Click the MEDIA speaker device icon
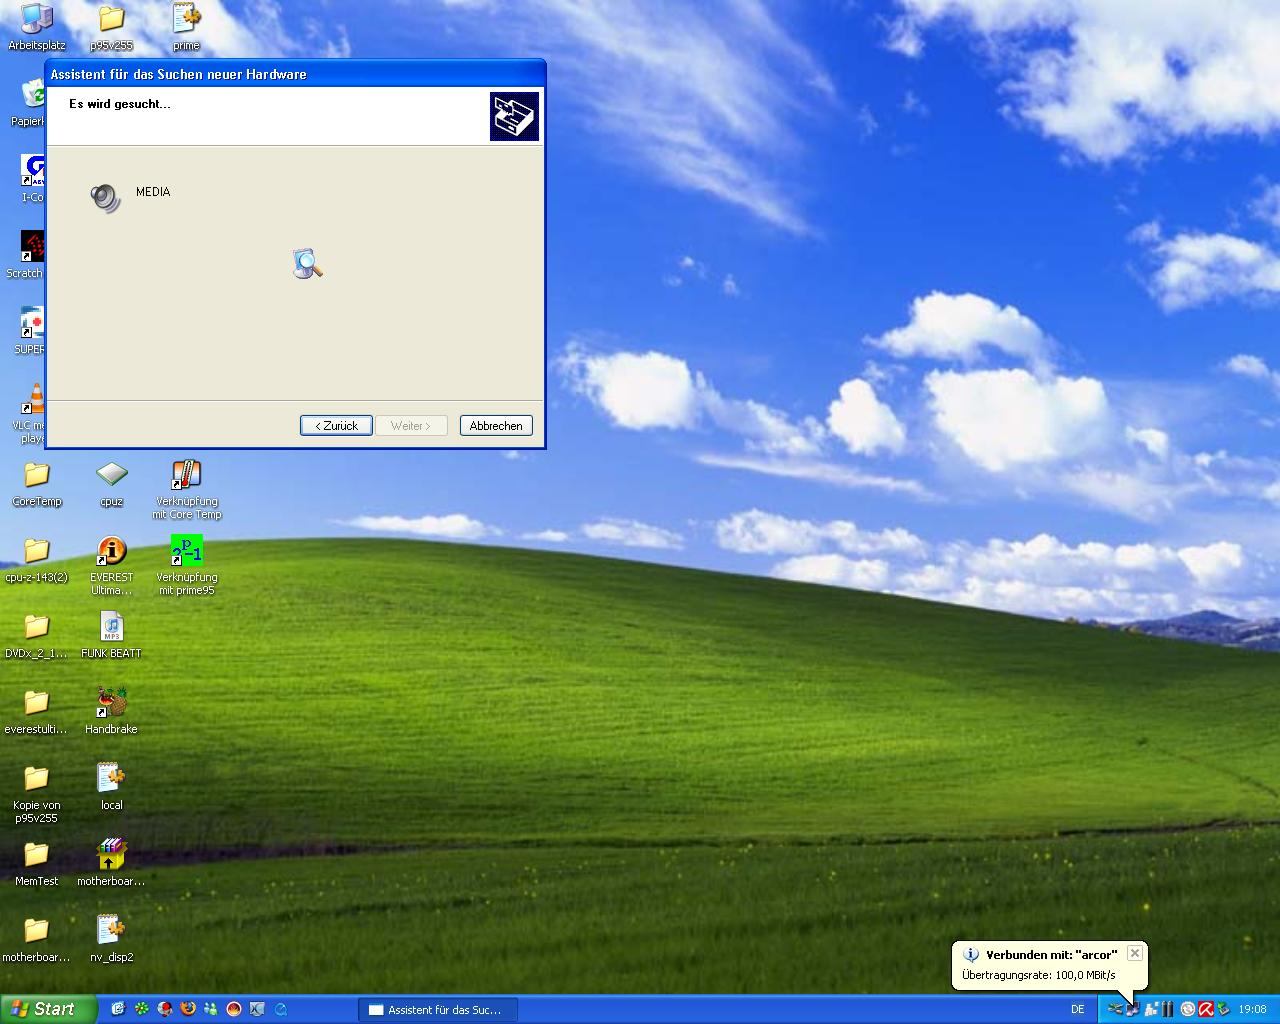The width and height of the screenshot is (1280, 1024). [105, 197]
